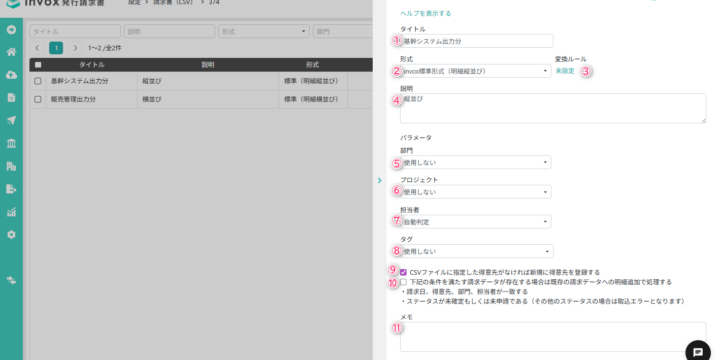This screenshot has width=720, height=360.
Task: Open the invox標準形式（明細縦並び） format dropdown
Action: tap(475, 71)
